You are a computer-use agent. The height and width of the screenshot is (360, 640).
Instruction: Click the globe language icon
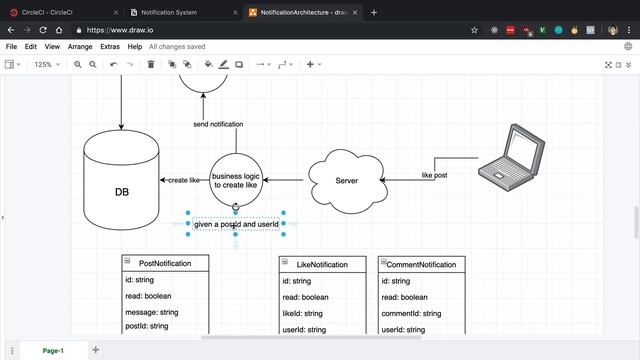pos(628,47)
